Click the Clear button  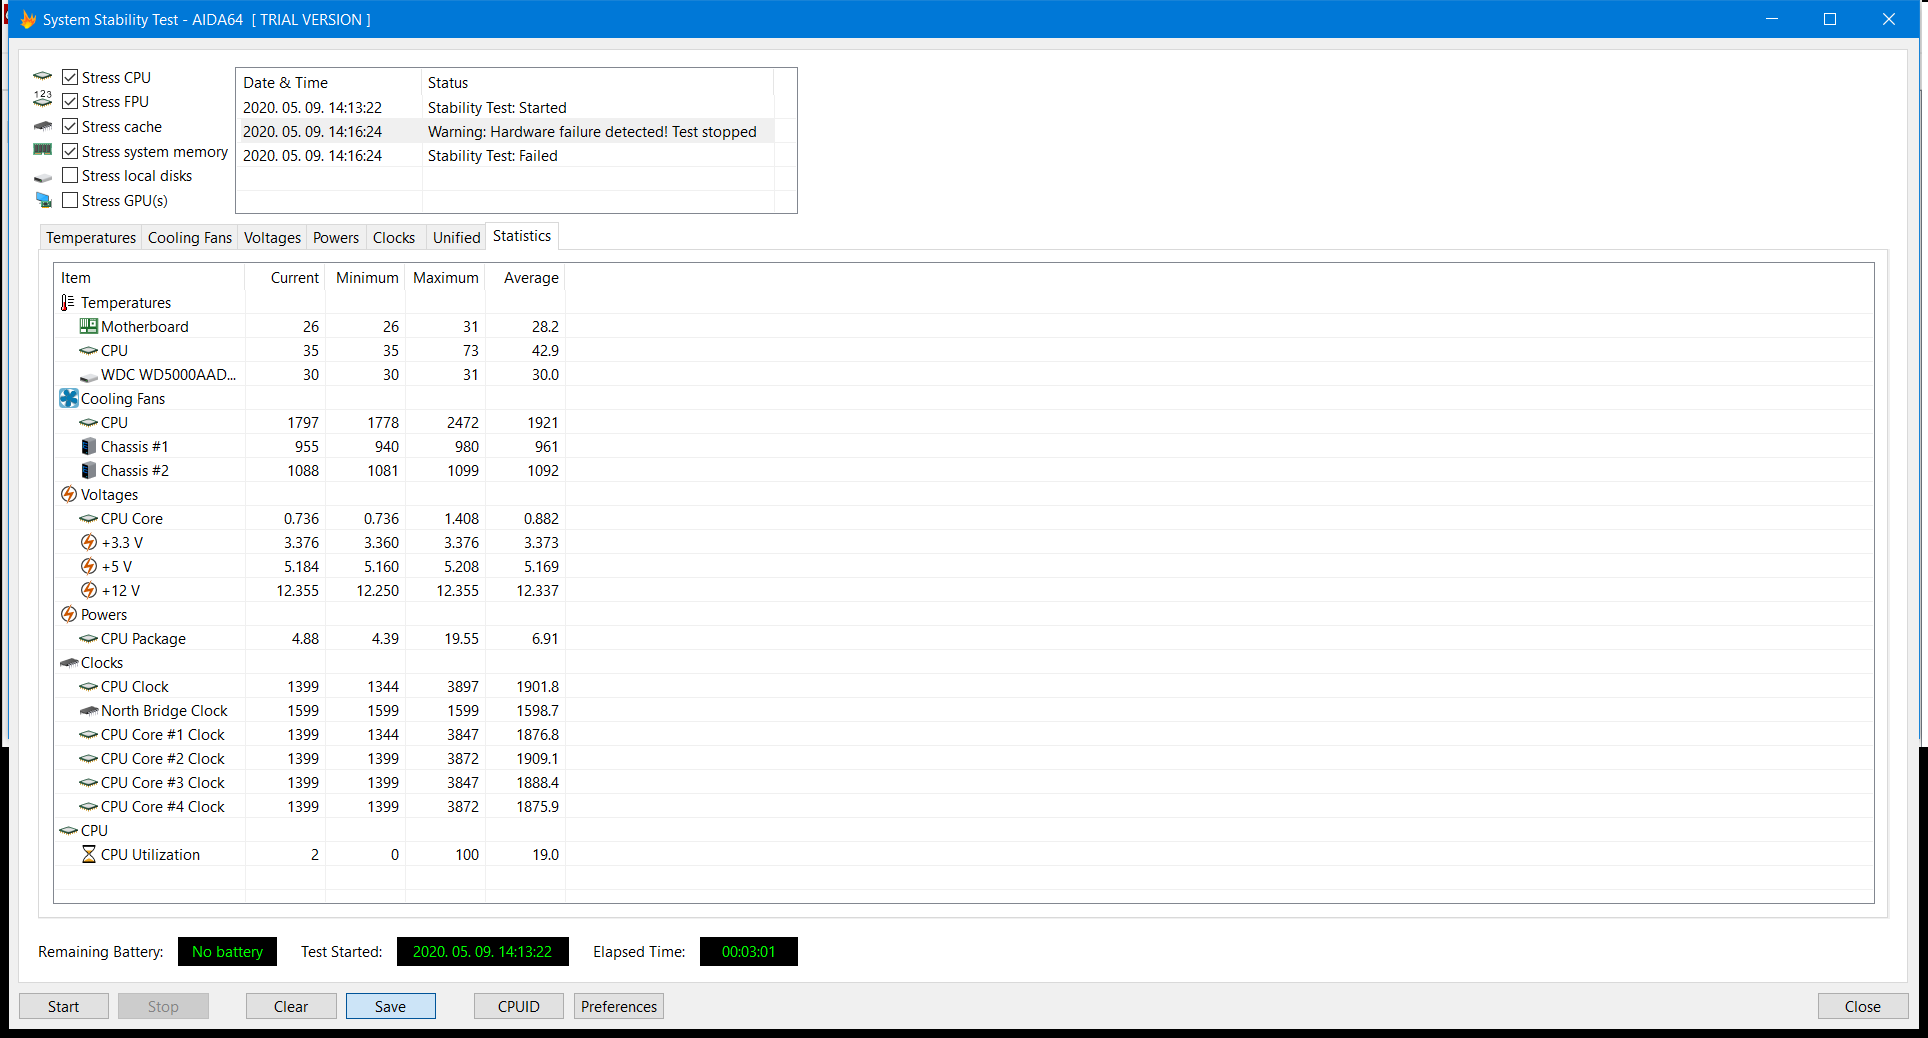[x=291, y=1006]
